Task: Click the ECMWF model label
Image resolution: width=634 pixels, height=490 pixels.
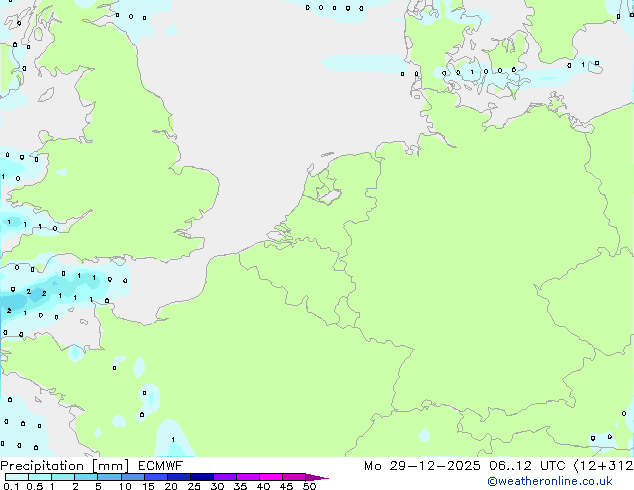Action: point(161,466)
